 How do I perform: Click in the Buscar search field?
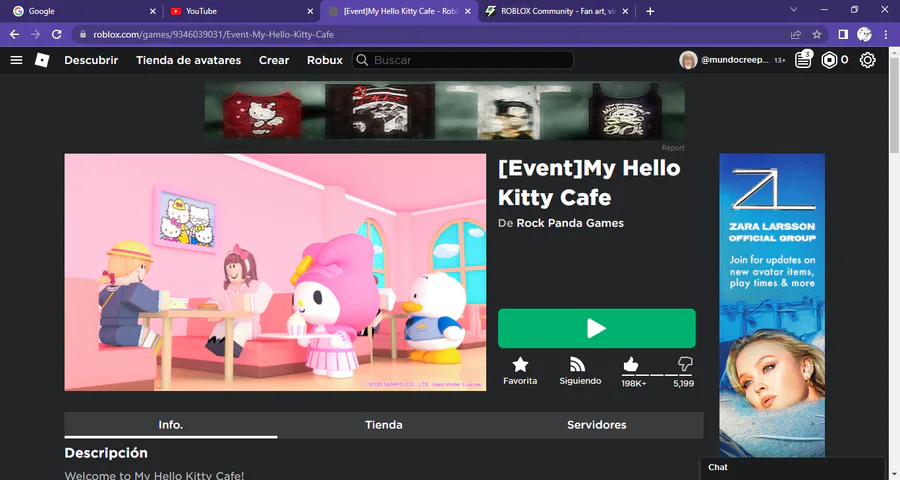tap(463, 60)
